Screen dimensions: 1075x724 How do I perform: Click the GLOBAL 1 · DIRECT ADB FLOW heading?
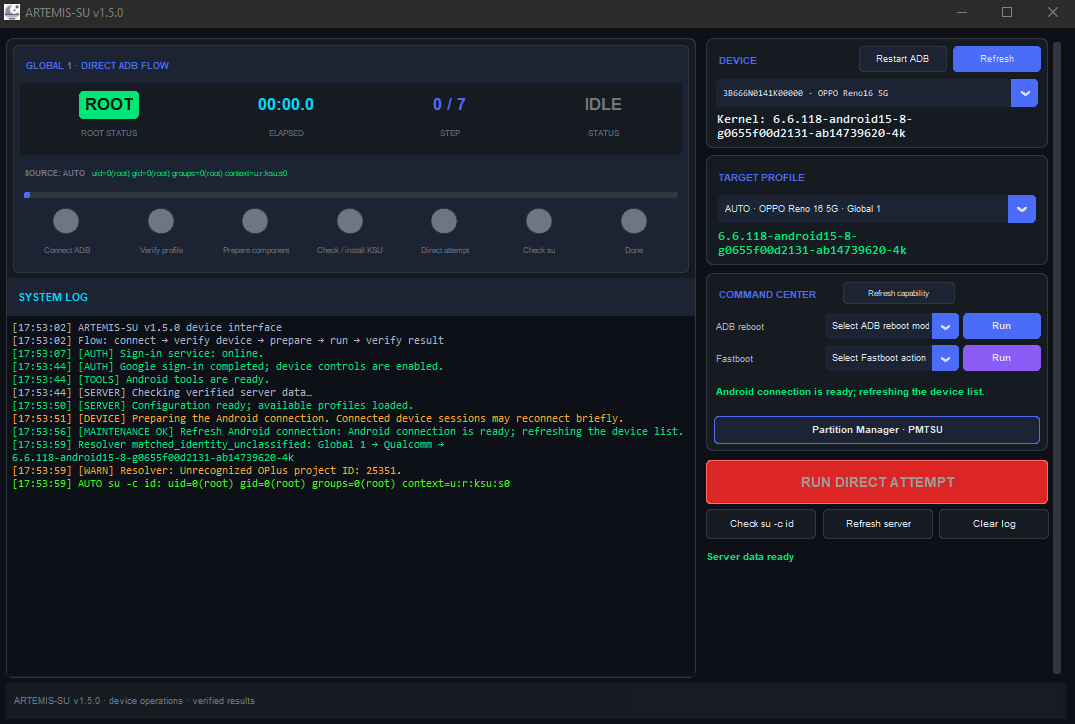[97, 66]
